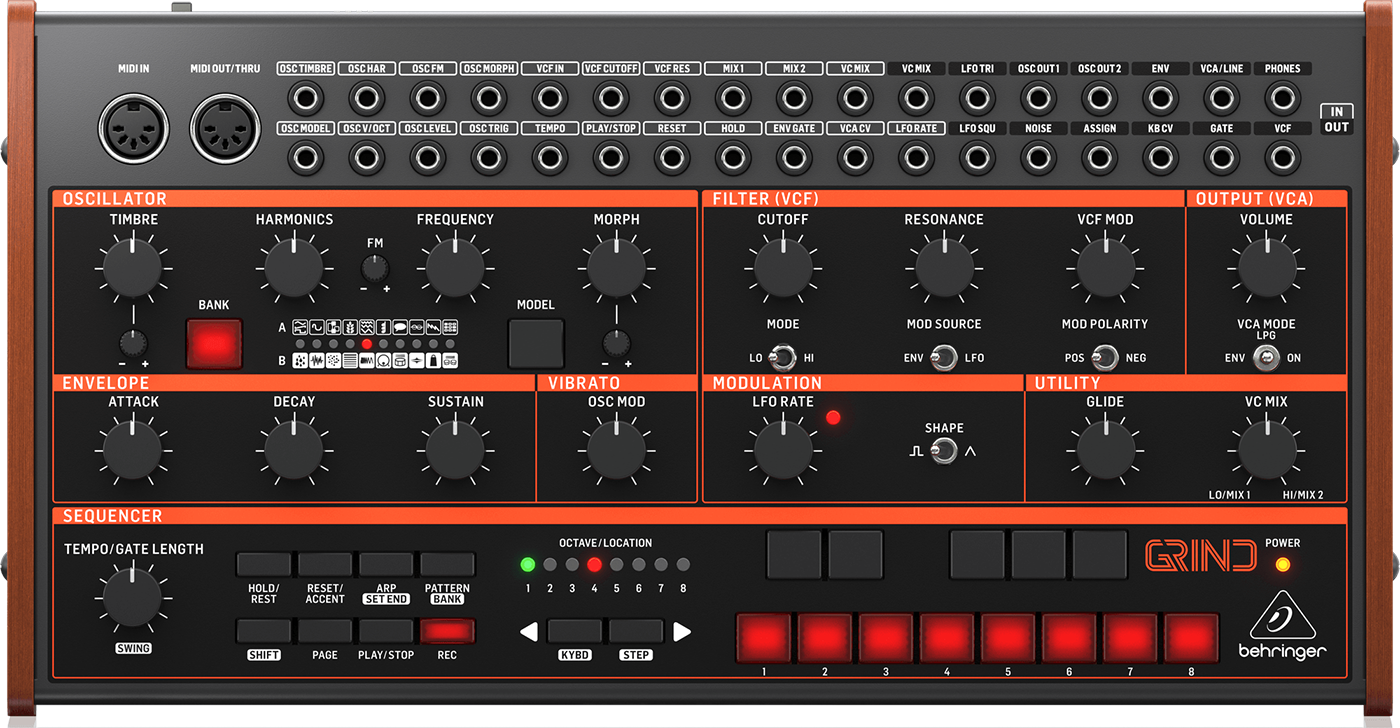1400x728 pixels.
Task: Click the OSC FM patch jack
Action: click(428, 98)
